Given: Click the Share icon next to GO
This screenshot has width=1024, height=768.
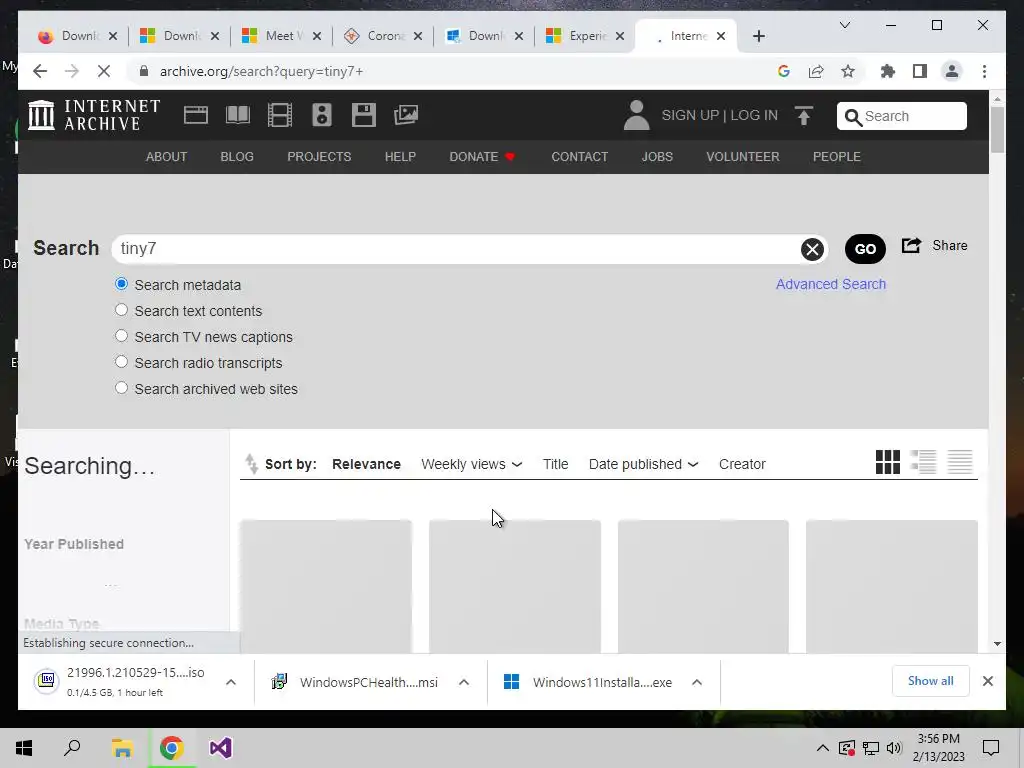Looking at the screenshot, I should [x=911, y=246].
